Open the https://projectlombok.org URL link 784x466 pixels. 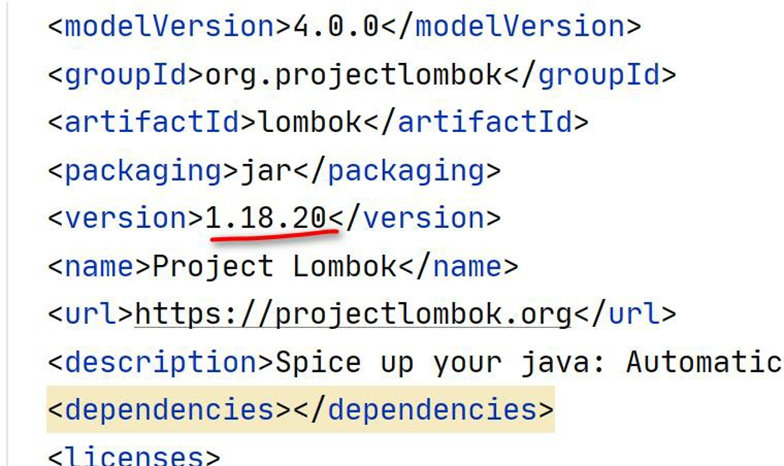(x=353, y=314)
